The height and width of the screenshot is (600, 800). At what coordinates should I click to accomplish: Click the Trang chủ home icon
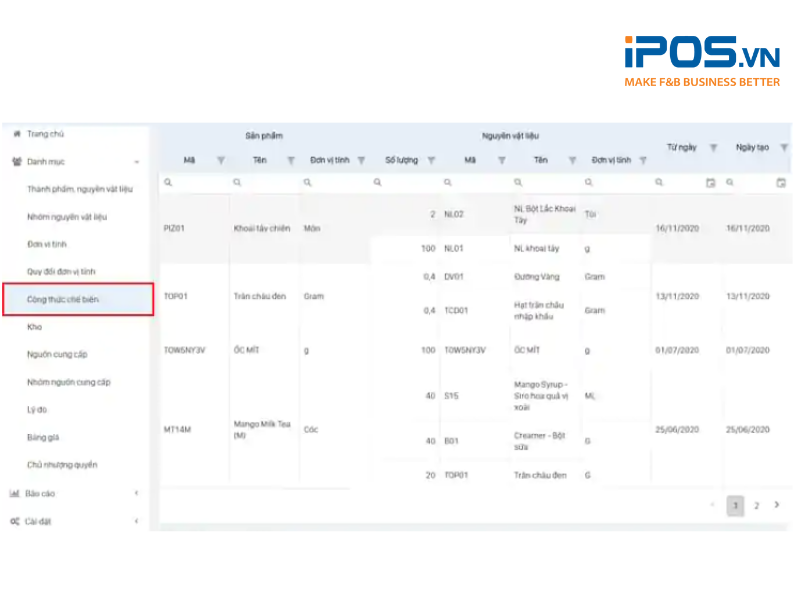16,133
